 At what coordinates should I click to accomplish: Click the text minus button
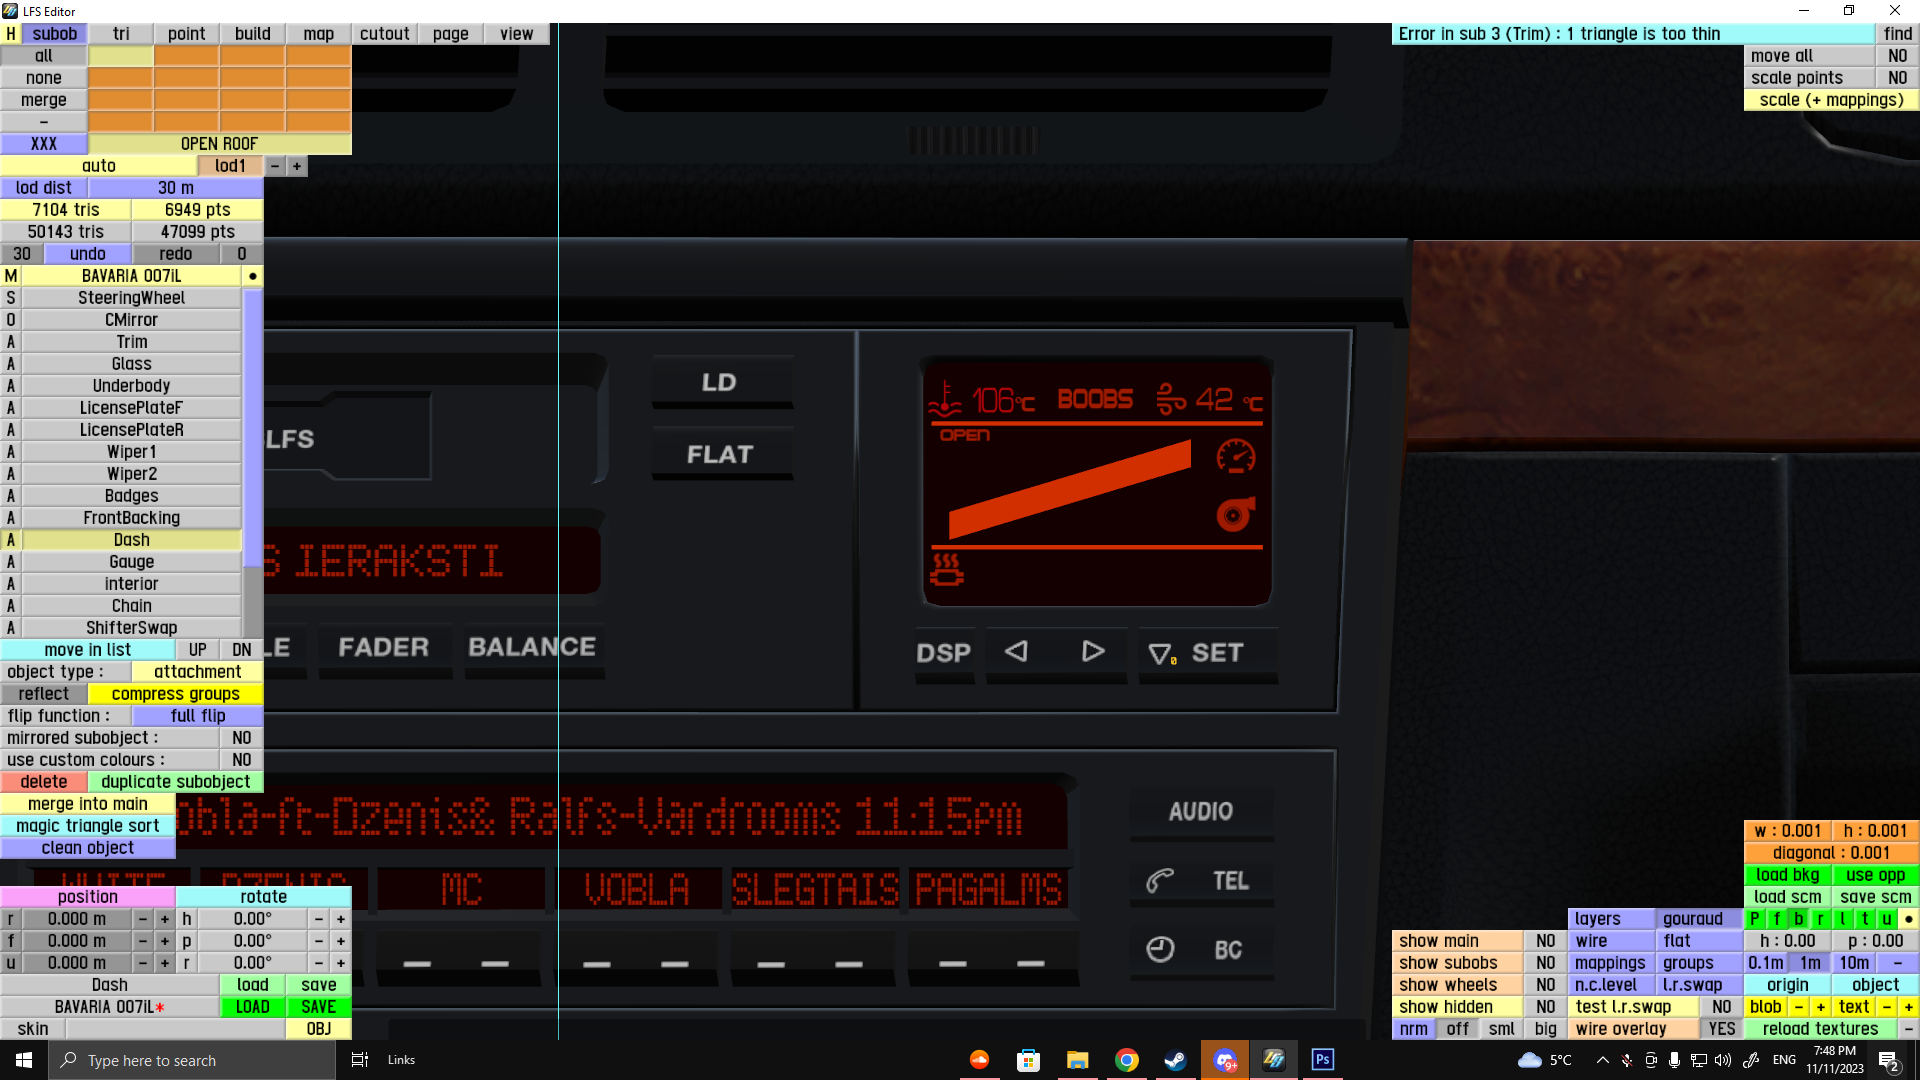pos(1886,1007)
